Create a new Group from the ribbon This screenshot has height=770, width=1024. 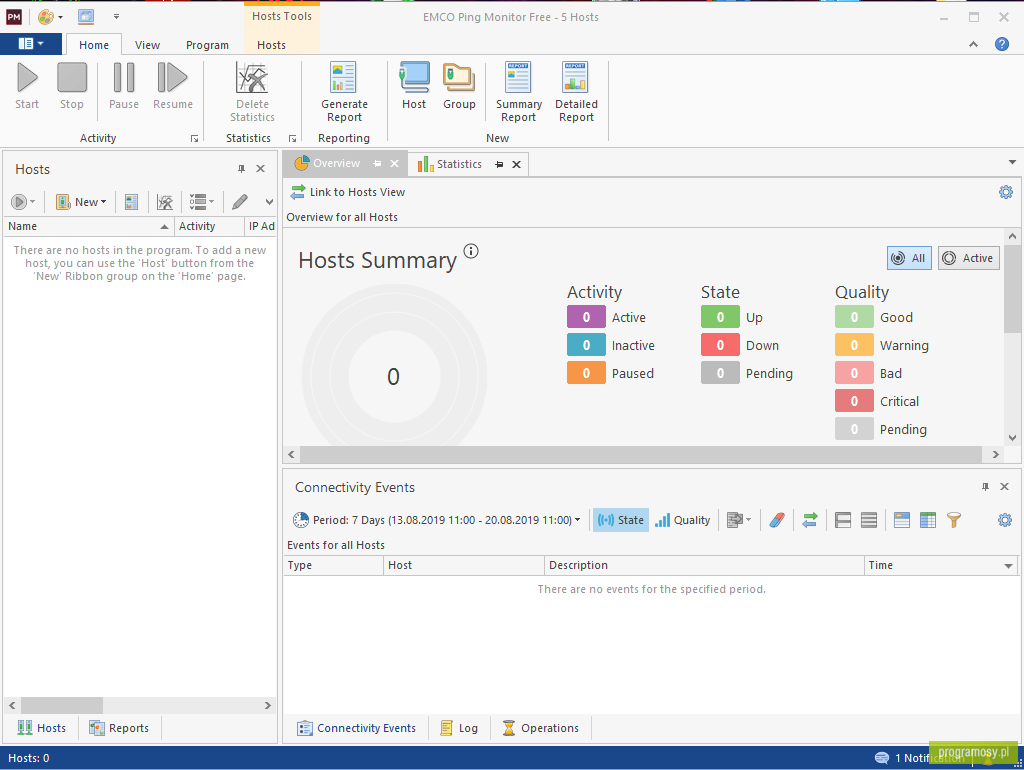pyautogui.click(x=459, y=86)
